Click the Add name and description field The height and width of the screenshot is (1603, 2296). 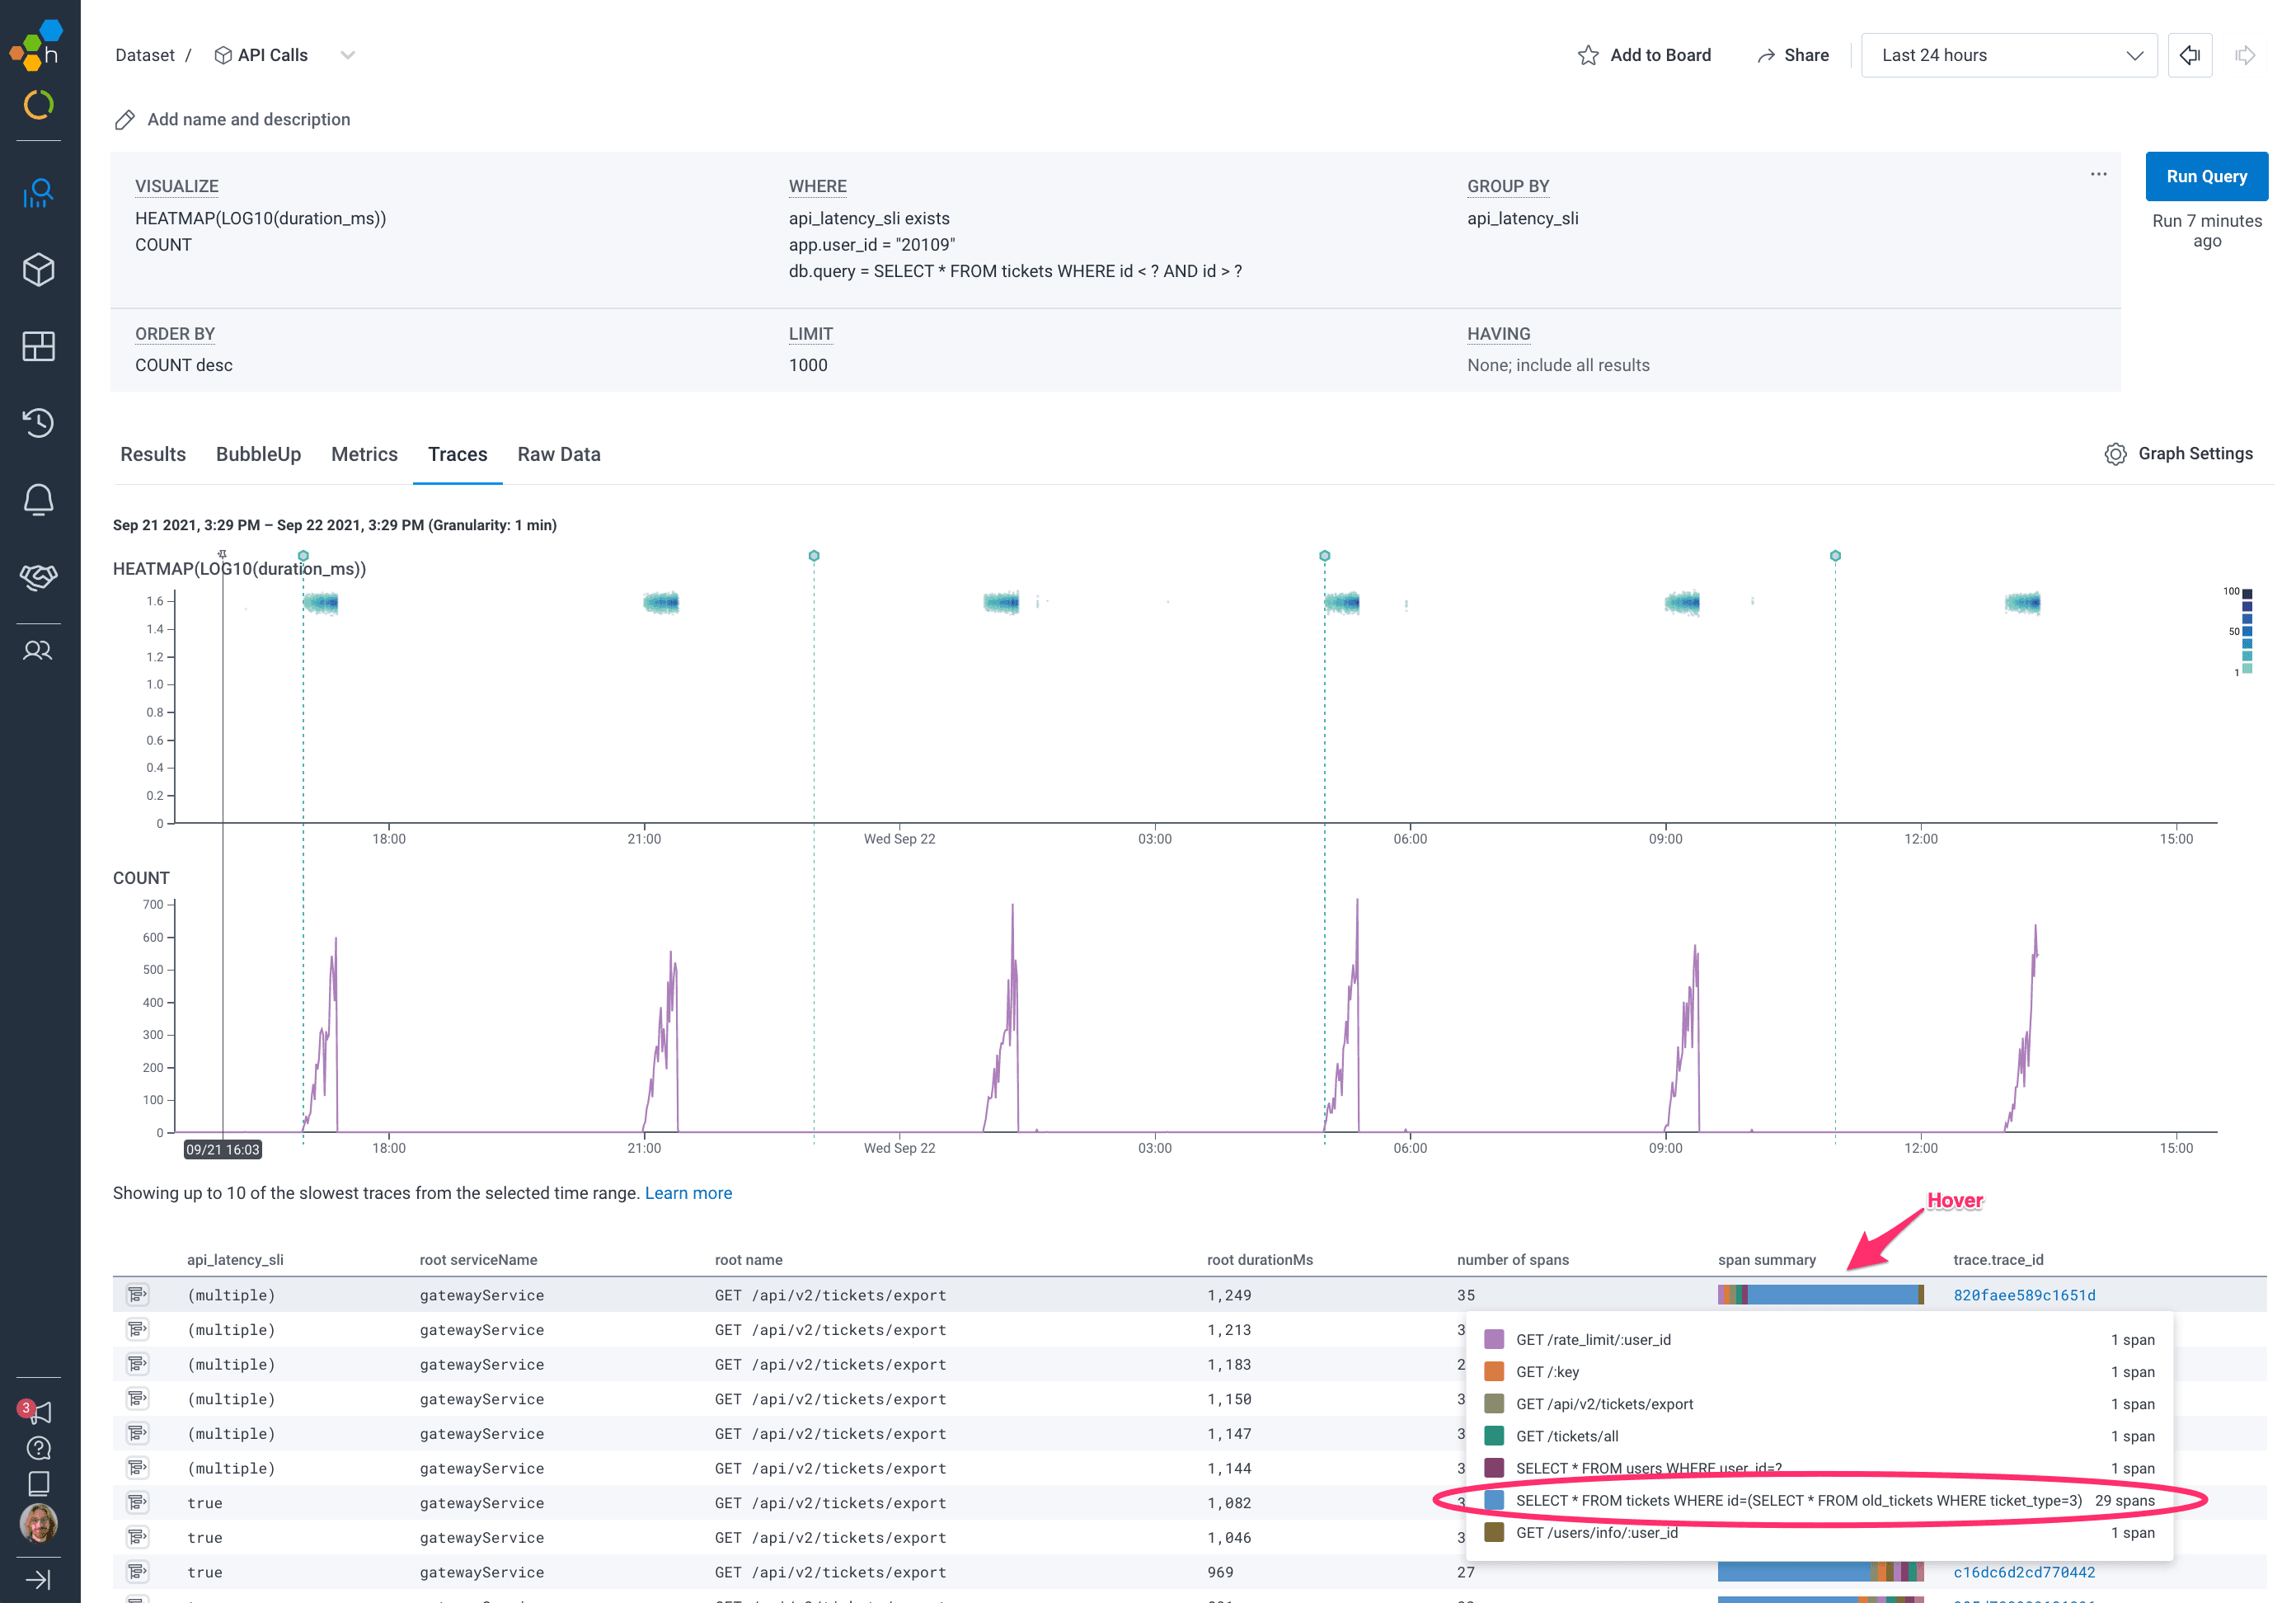[248, 119]
